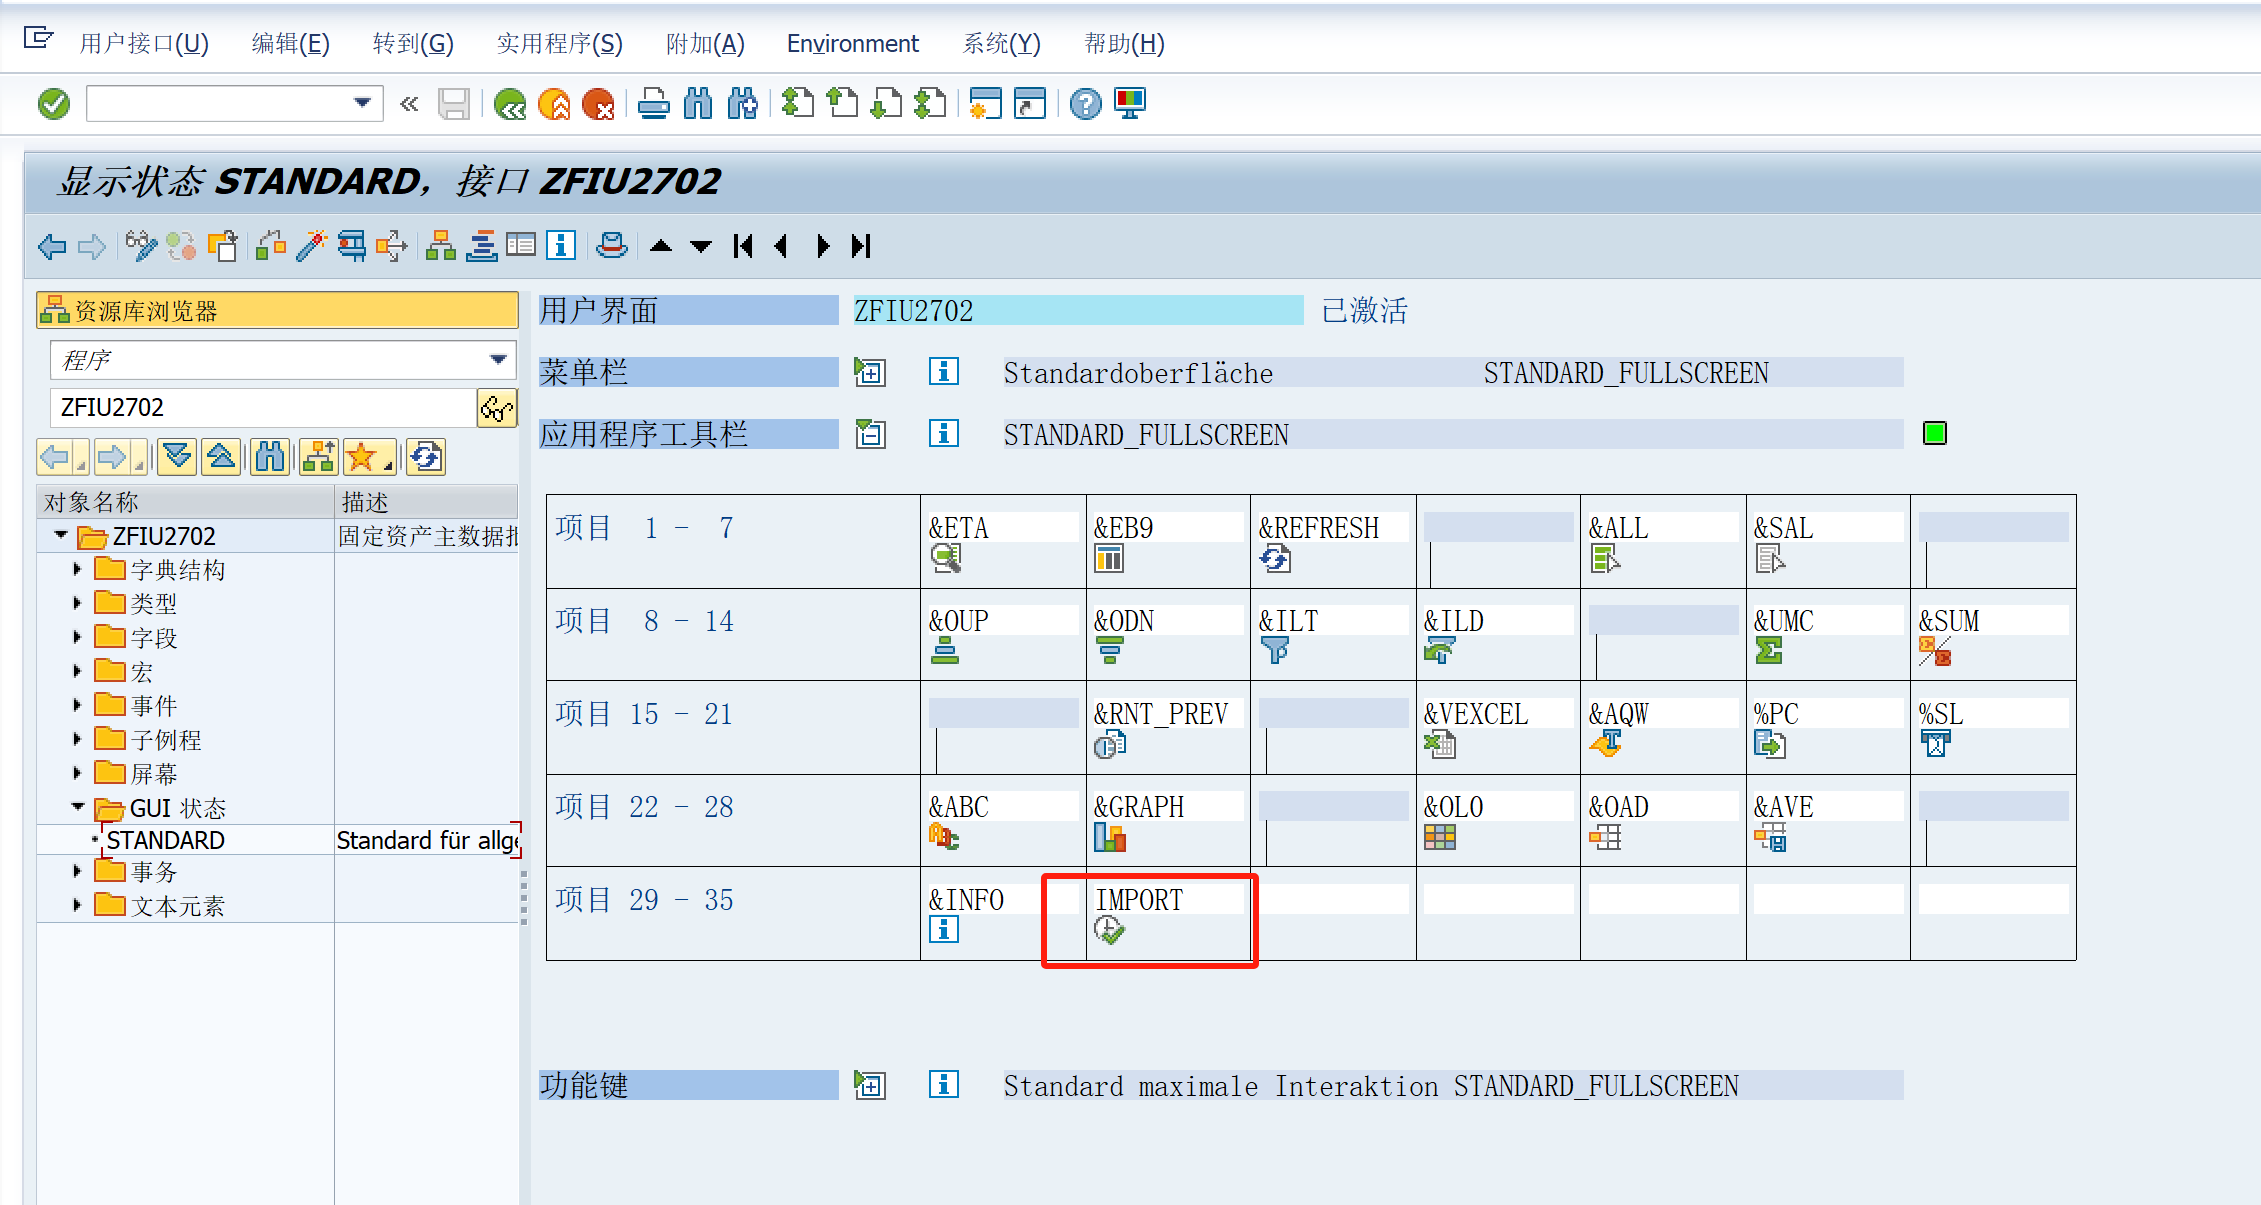Click the Print icon in standard toolbar

coord(654,103)
